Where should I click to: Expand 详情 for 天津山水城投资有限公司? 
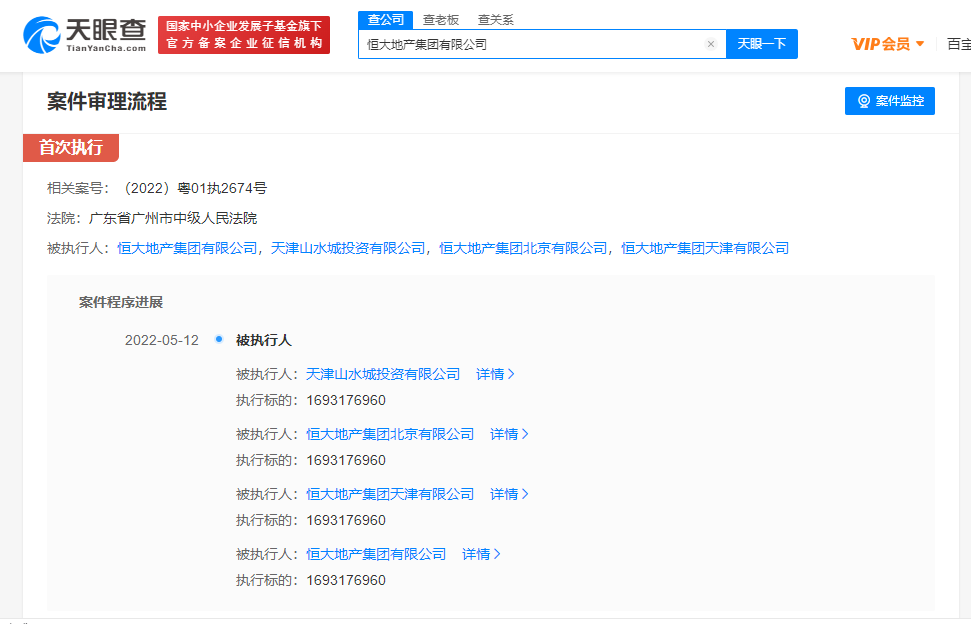(495, 375)
